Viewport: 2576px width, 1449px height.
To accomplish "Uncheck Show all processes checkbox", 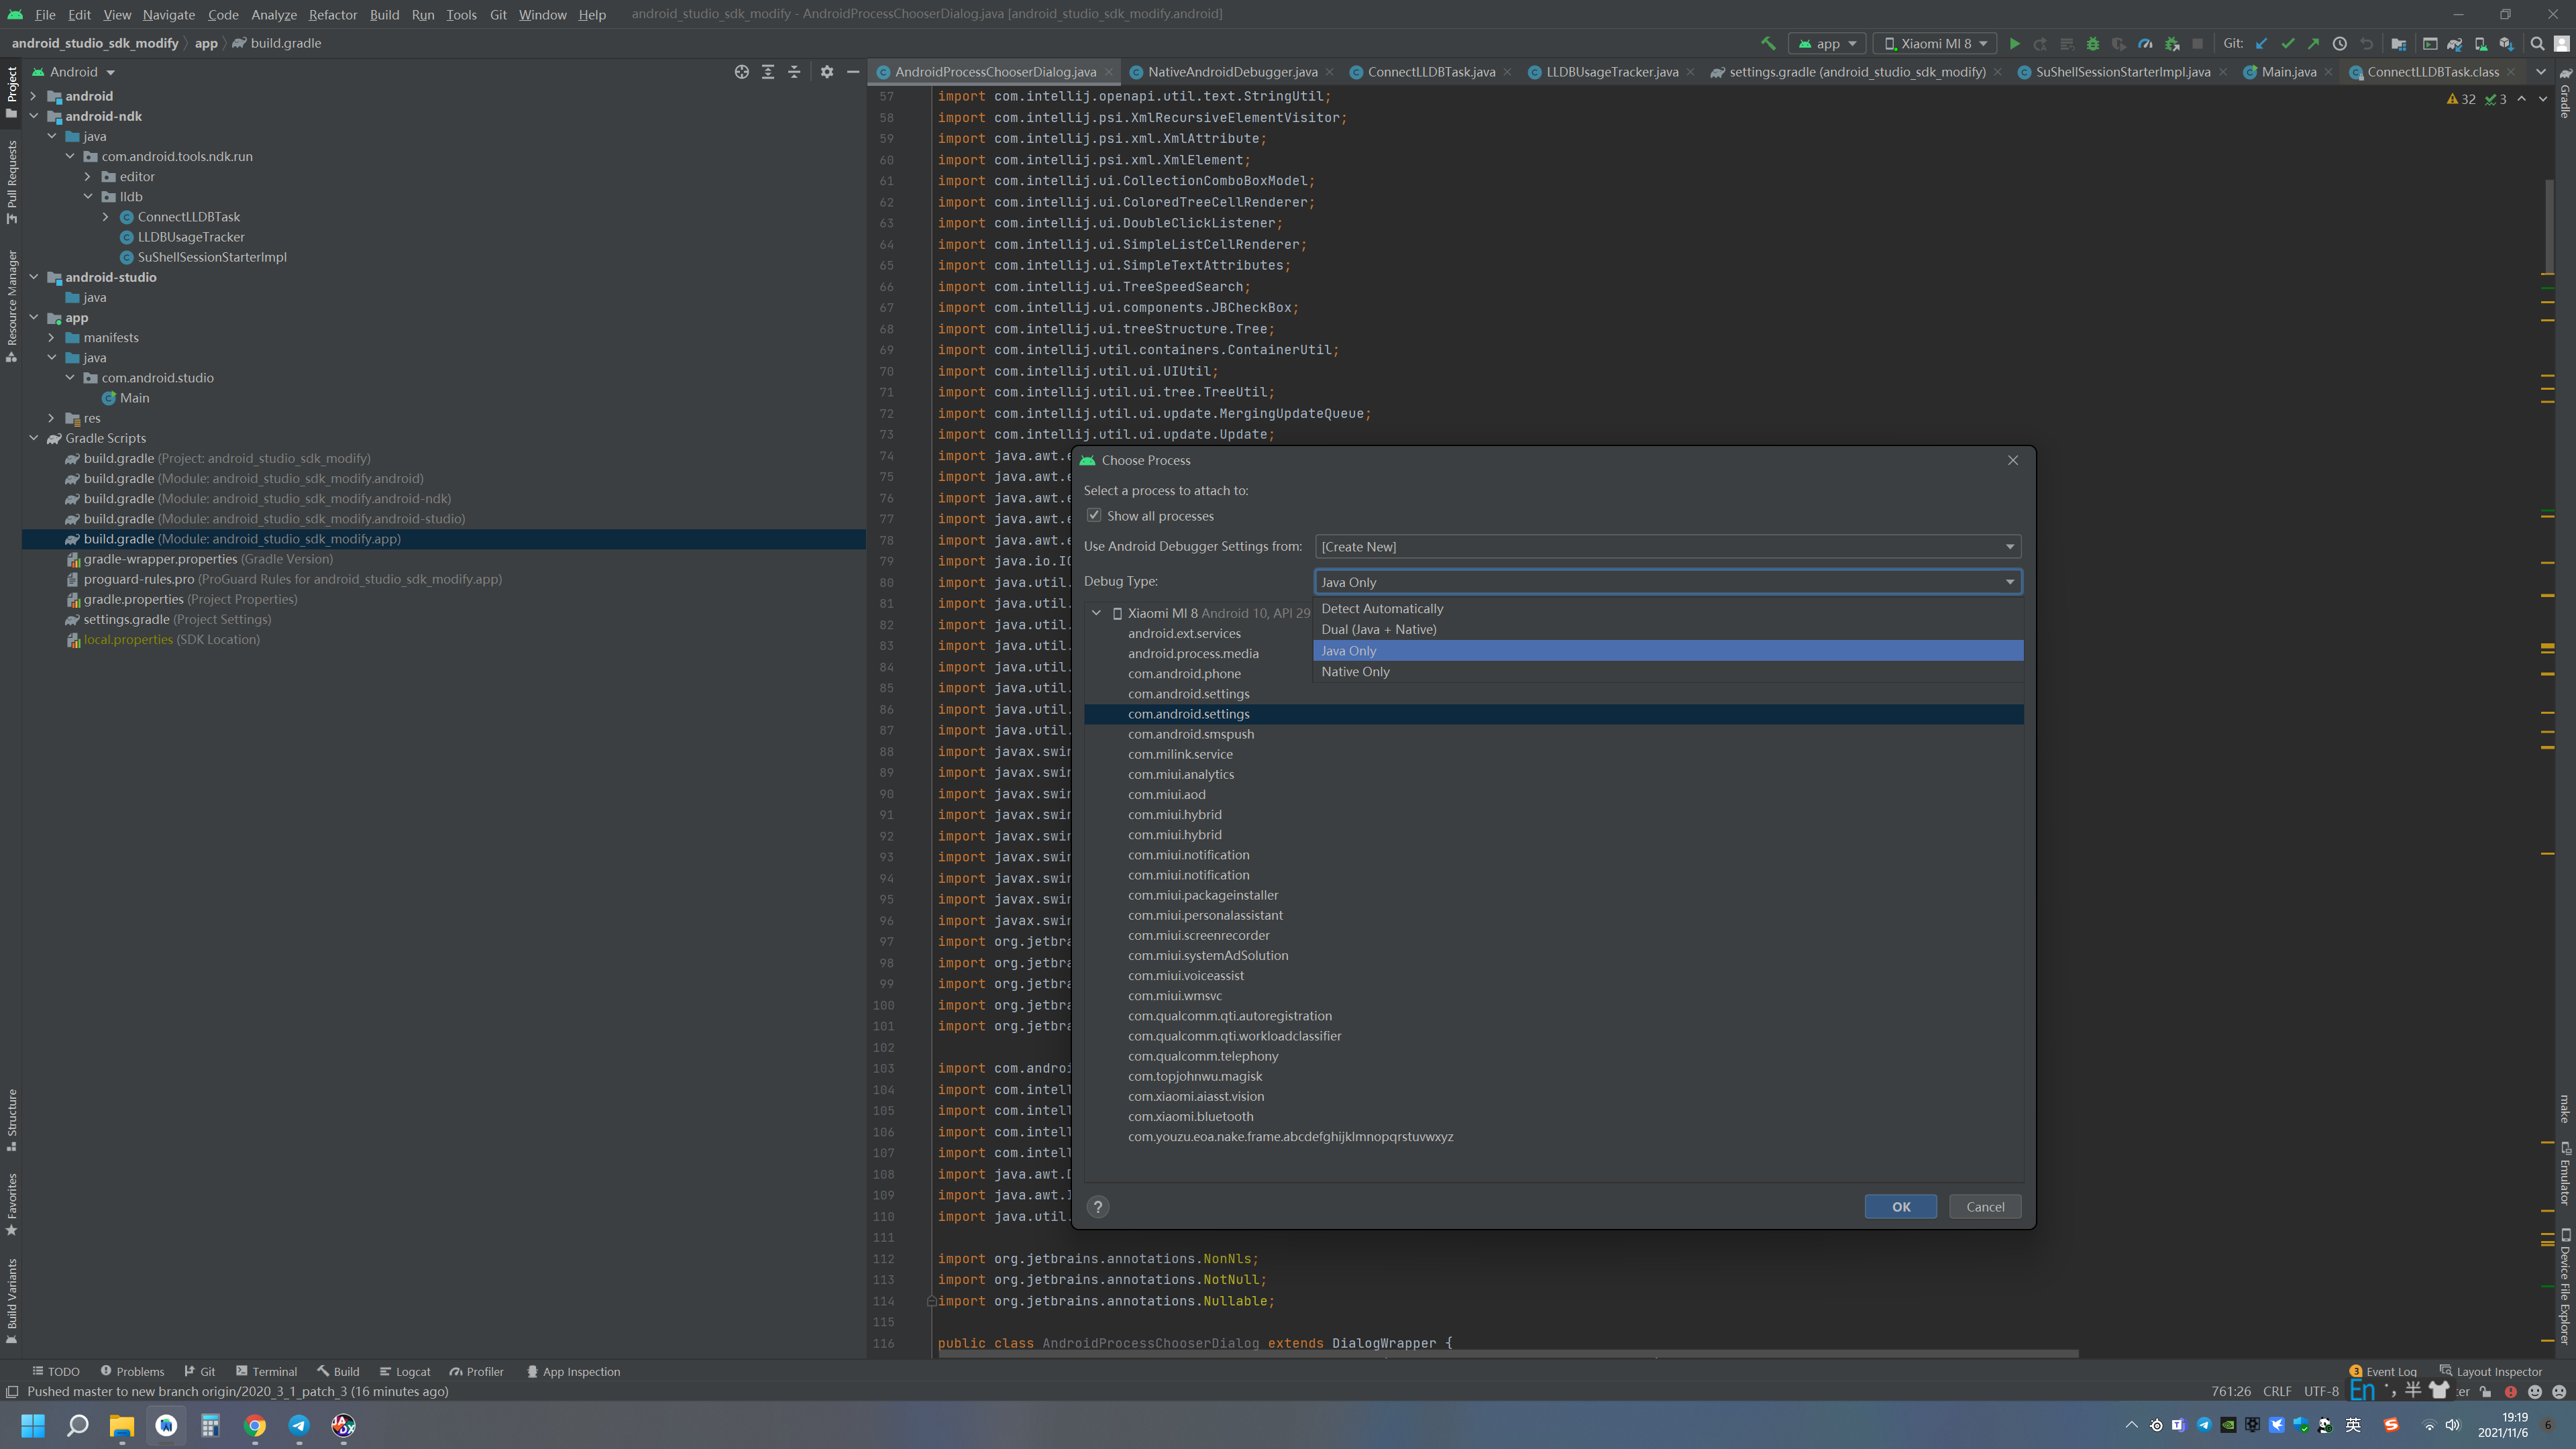I will (1094, 516).
